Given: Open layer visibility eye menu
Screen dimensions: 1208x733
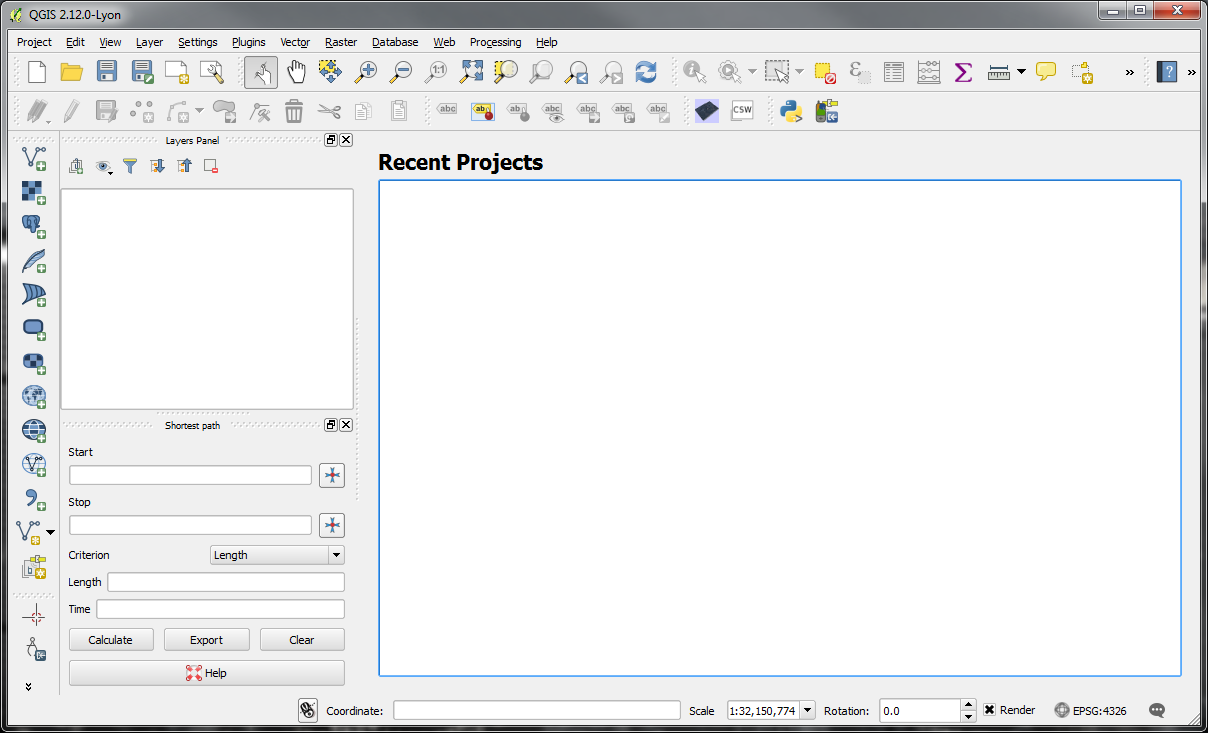Looking at the screenshot, I should point(103,167).
